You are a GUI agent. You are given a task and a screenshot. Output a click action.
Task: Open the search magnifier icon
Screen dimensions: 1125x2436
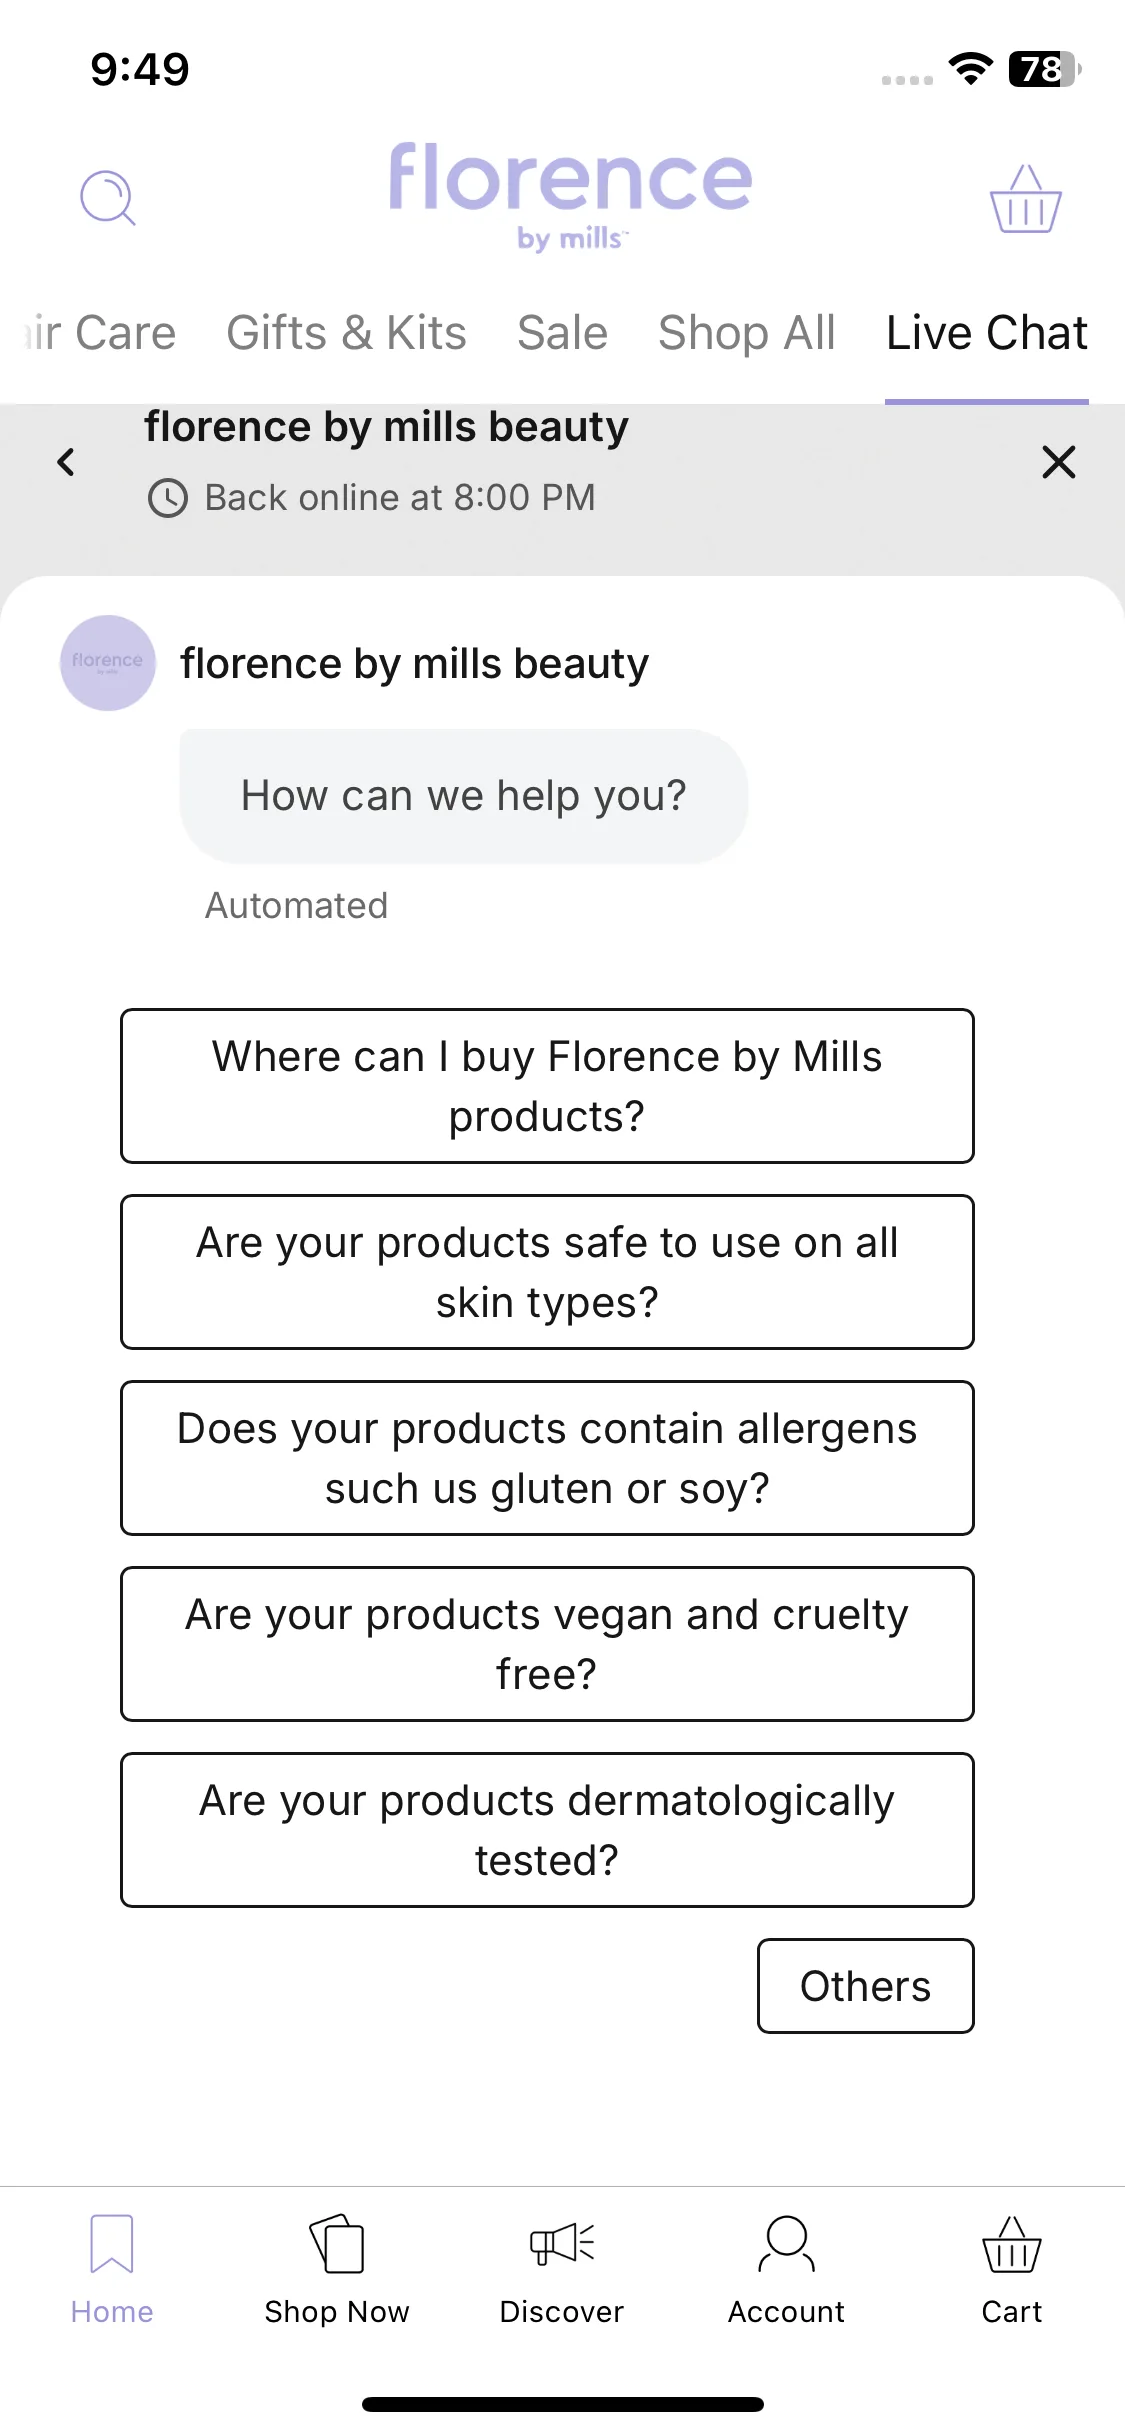108,198
